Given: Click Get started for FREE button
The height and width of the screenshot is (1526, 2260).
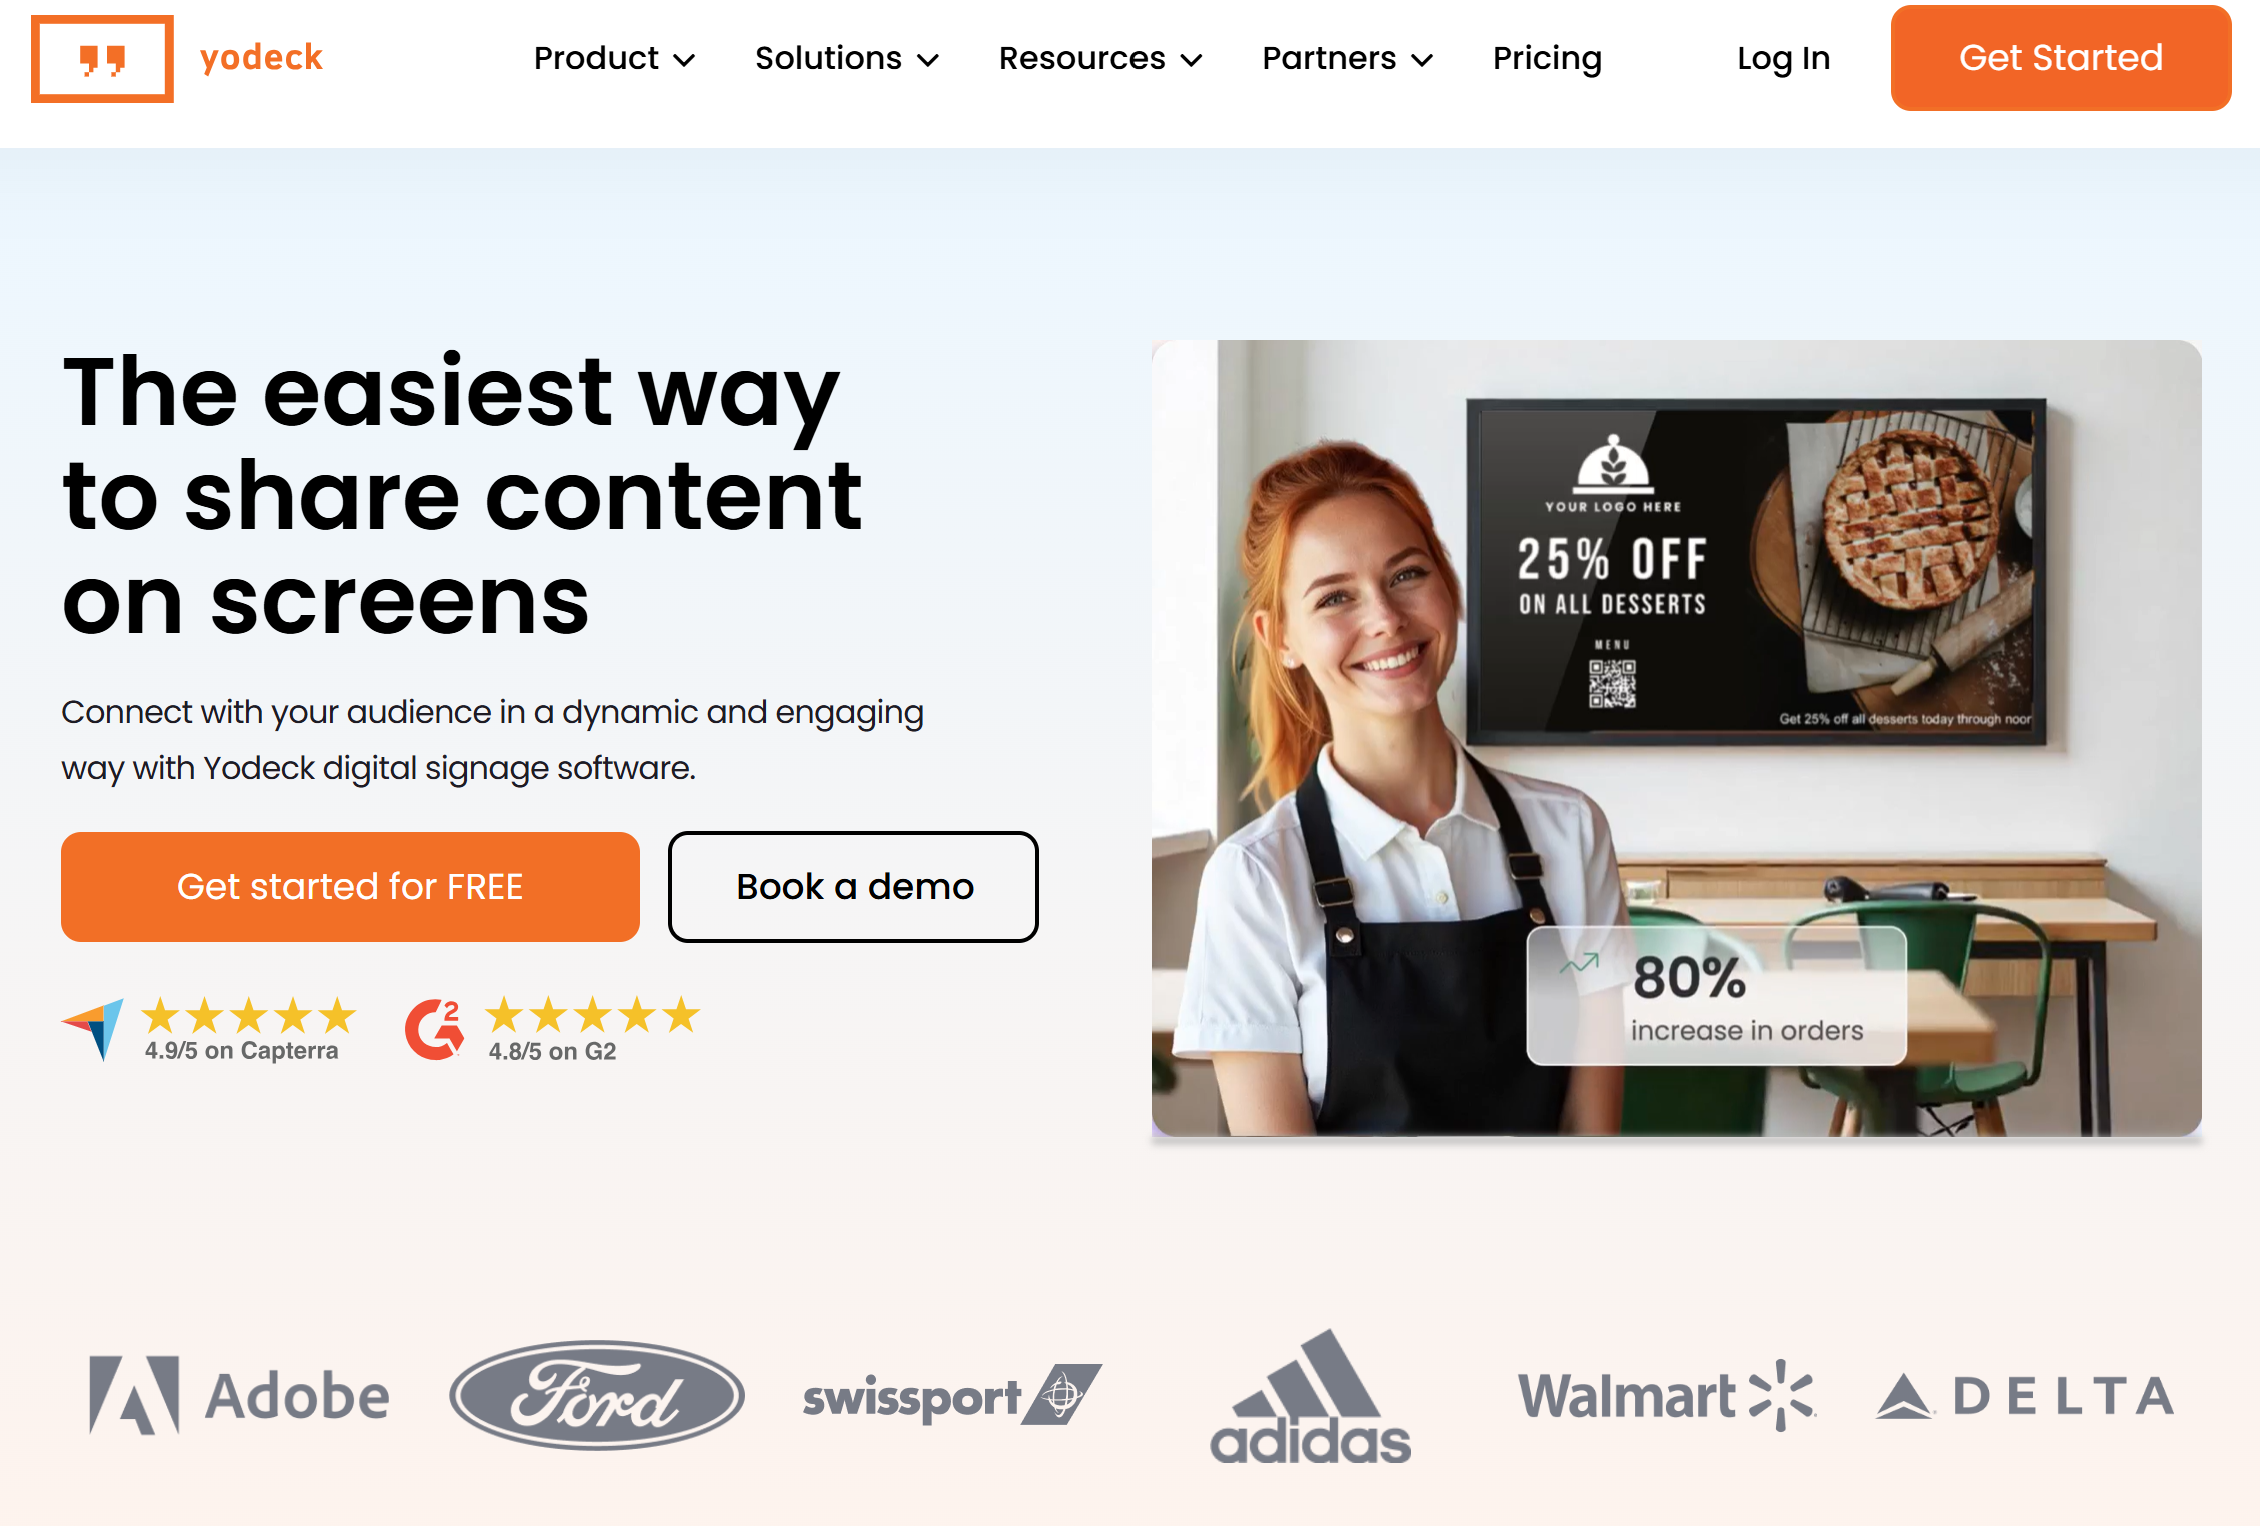Looking at the screenshot, I should (350, 887).
